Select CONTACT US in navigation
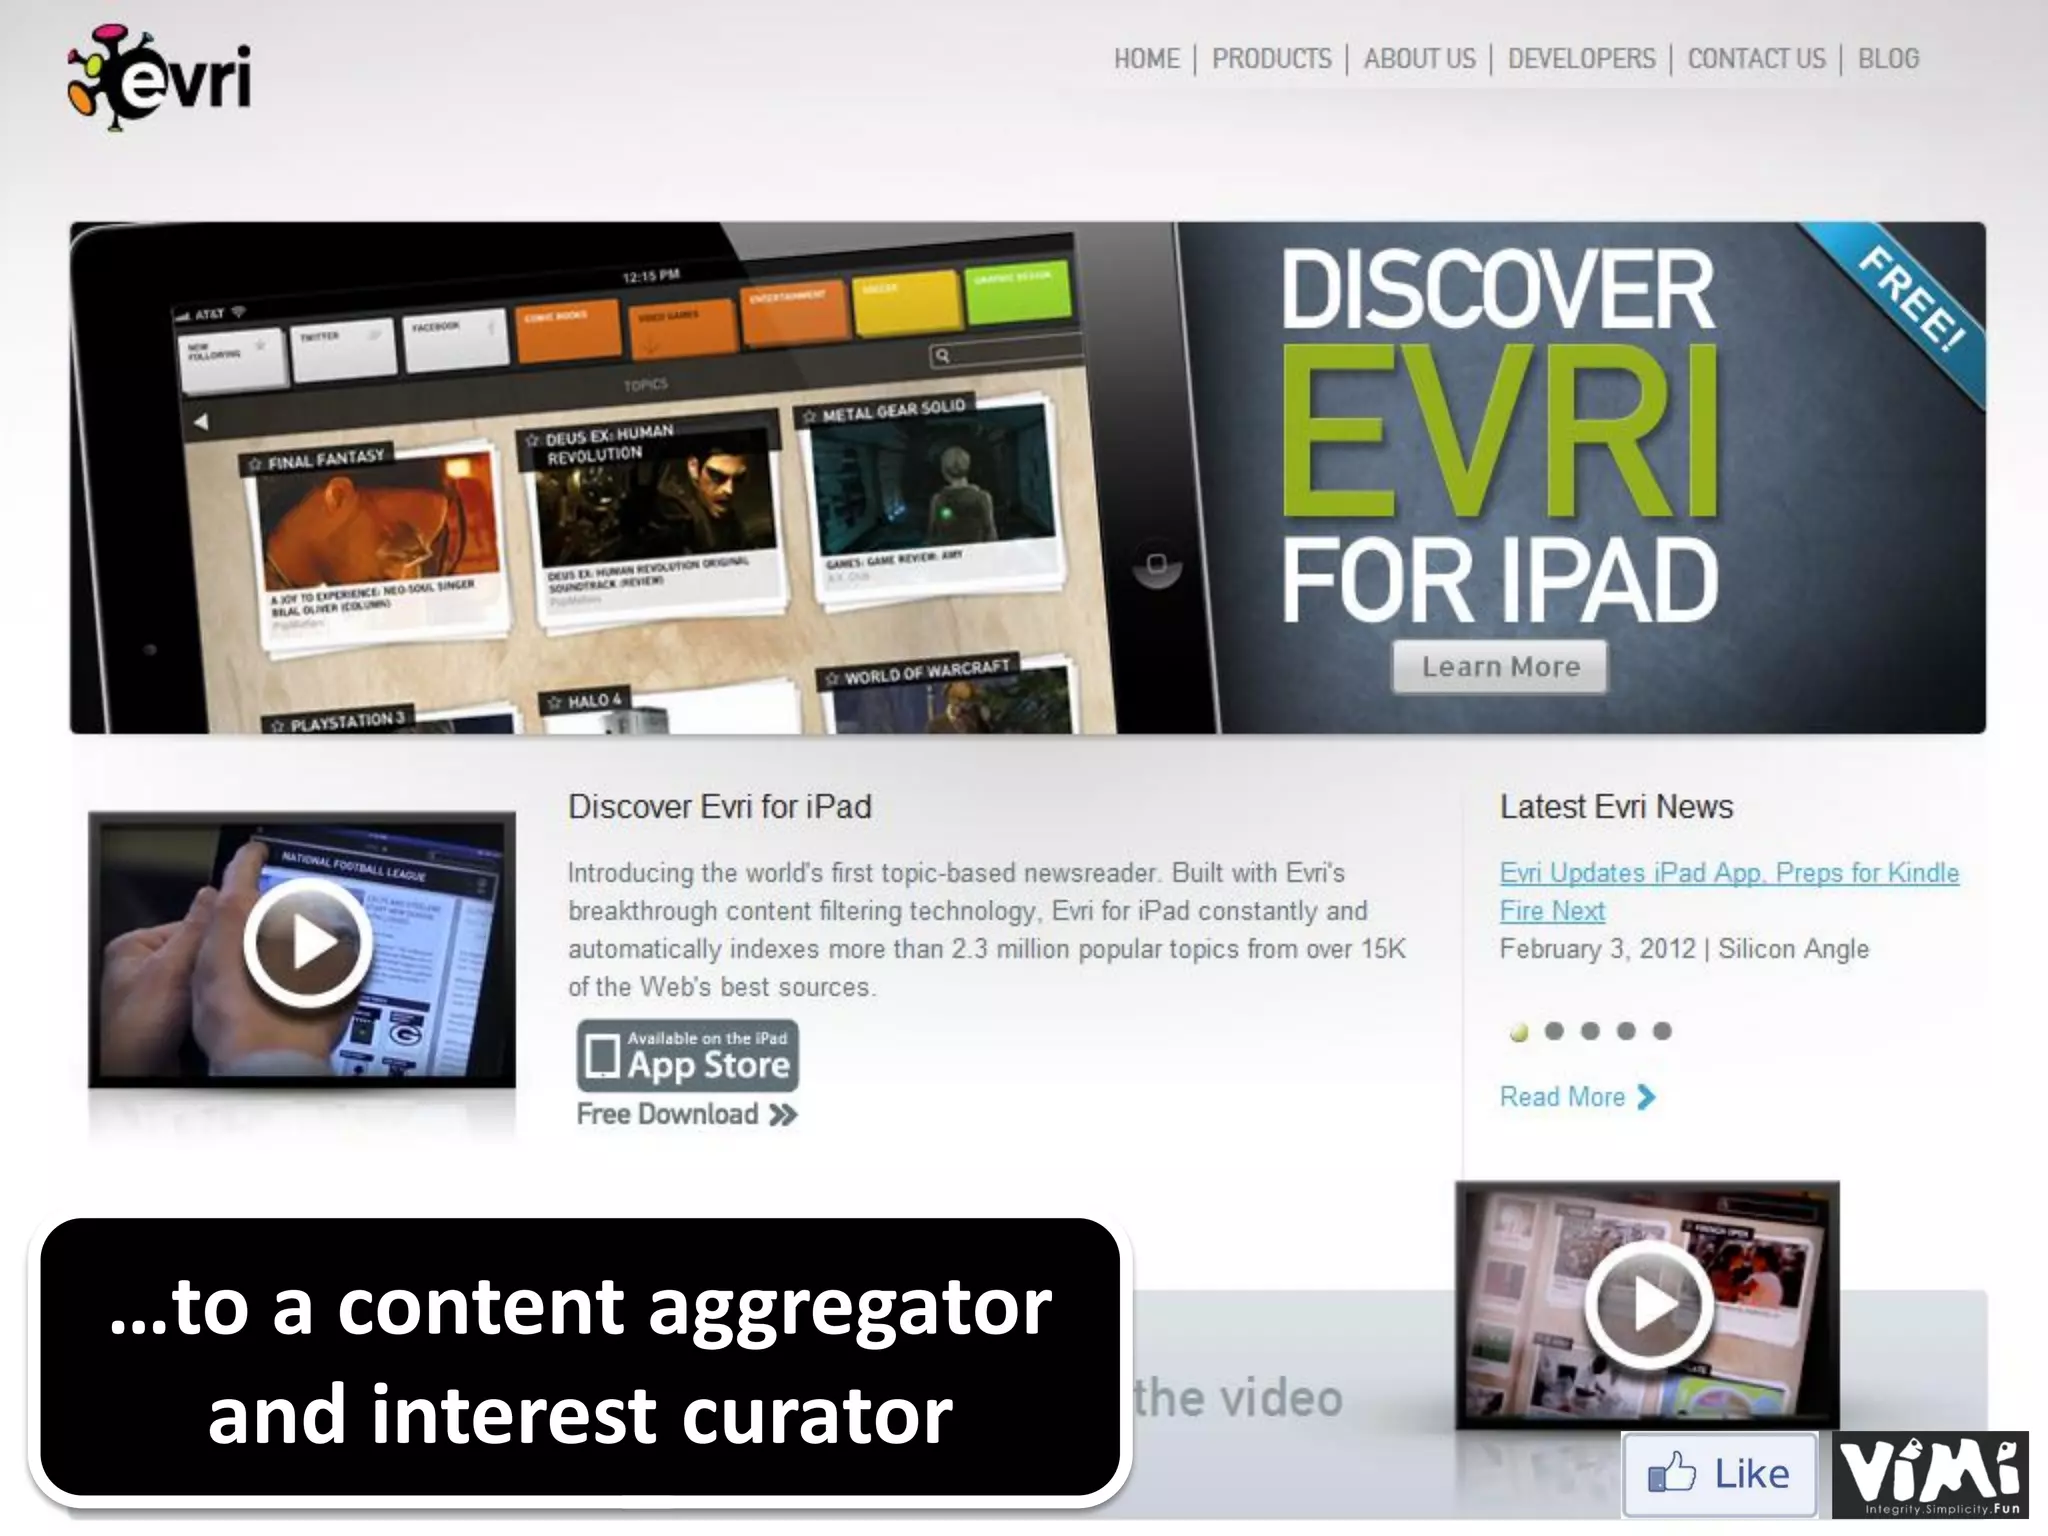Image resolution: width=2048 pixels, height=1536 pixels. click(x=1756, y=59)
